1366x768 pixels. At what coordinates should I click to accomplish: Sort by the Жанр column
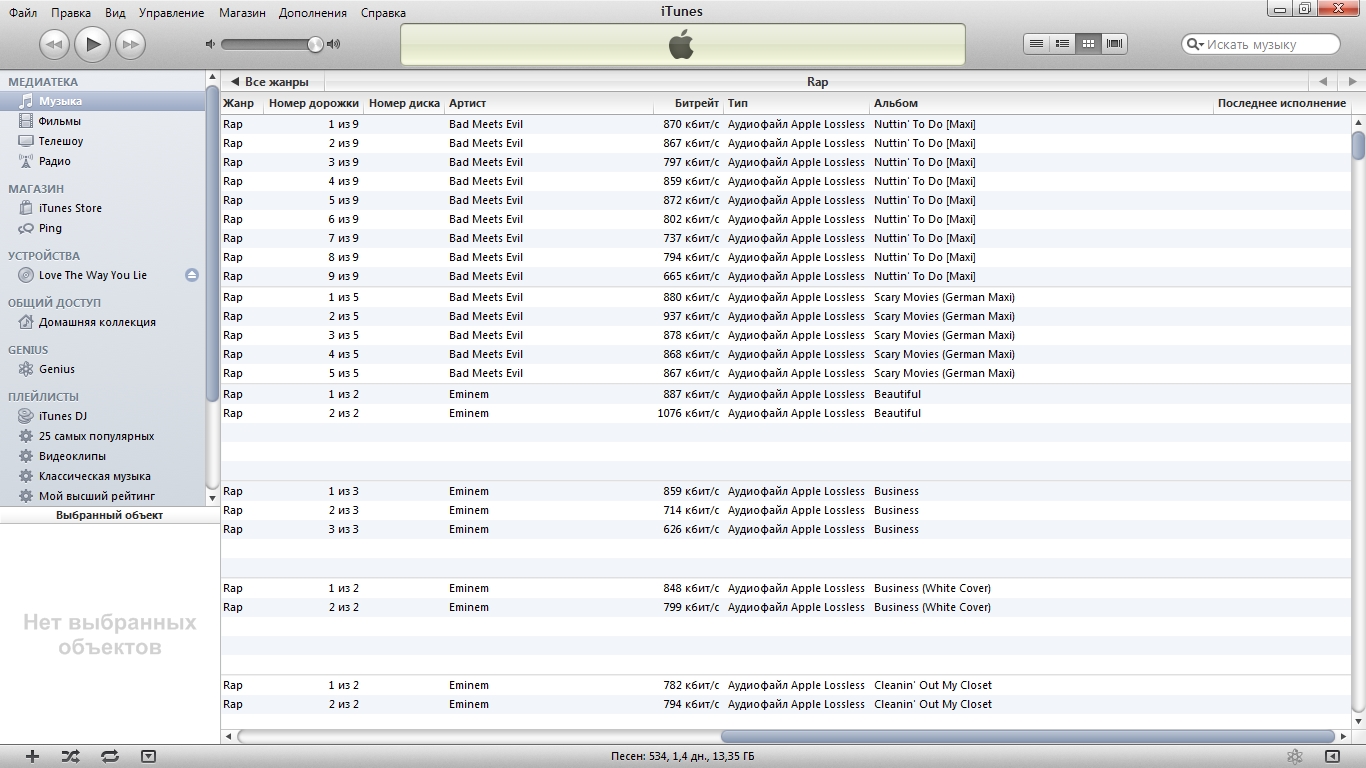(242, 103)
